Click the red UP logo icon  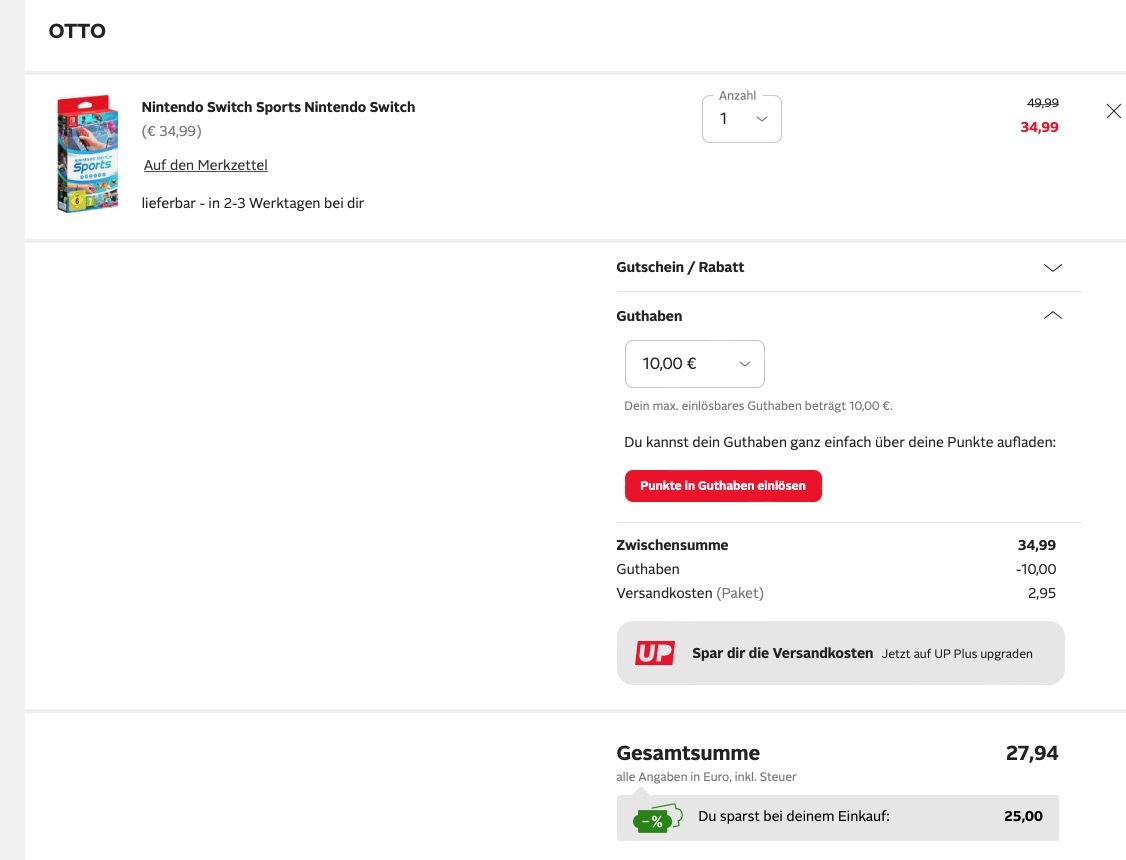654,653
